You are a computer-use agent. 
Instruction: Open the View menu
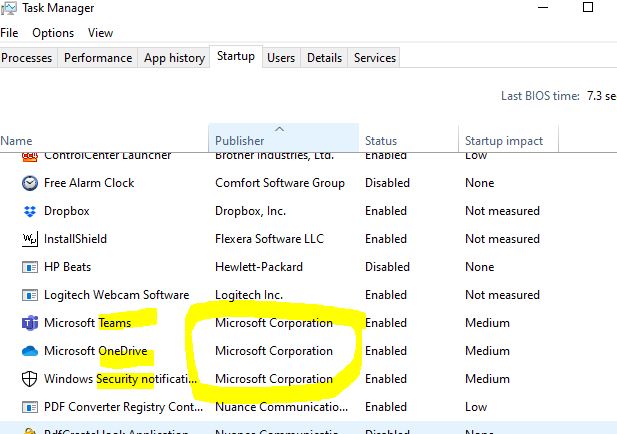tap(100, 33)
